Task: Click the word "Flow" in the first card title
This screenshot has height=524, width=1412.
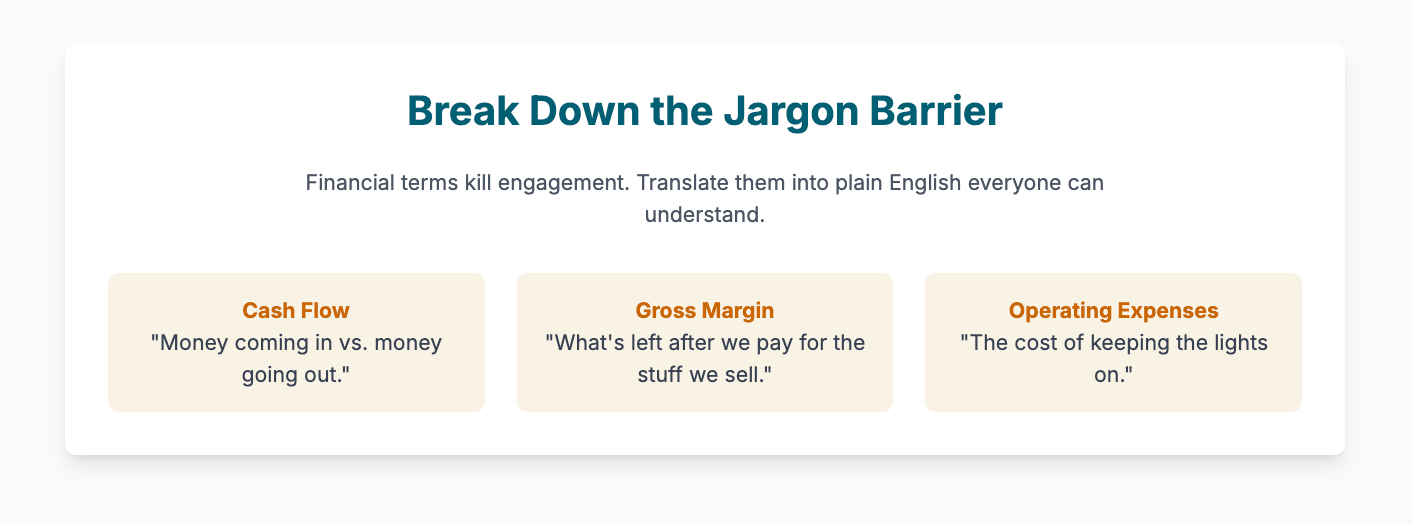Action: pyautogui.click(x=326, y=310)
